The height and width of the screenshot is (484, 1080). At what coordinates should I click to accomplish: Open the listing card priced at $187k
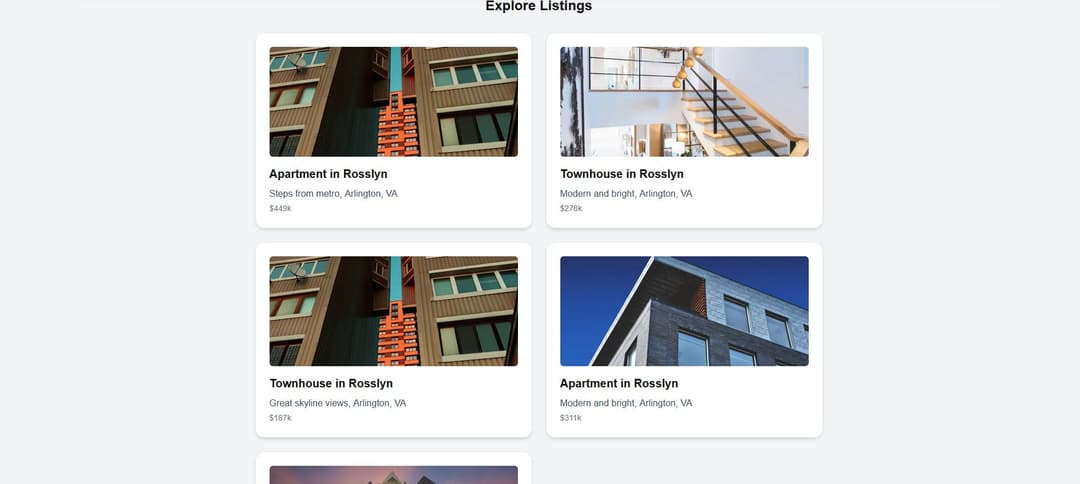click(x=393, y=340)
